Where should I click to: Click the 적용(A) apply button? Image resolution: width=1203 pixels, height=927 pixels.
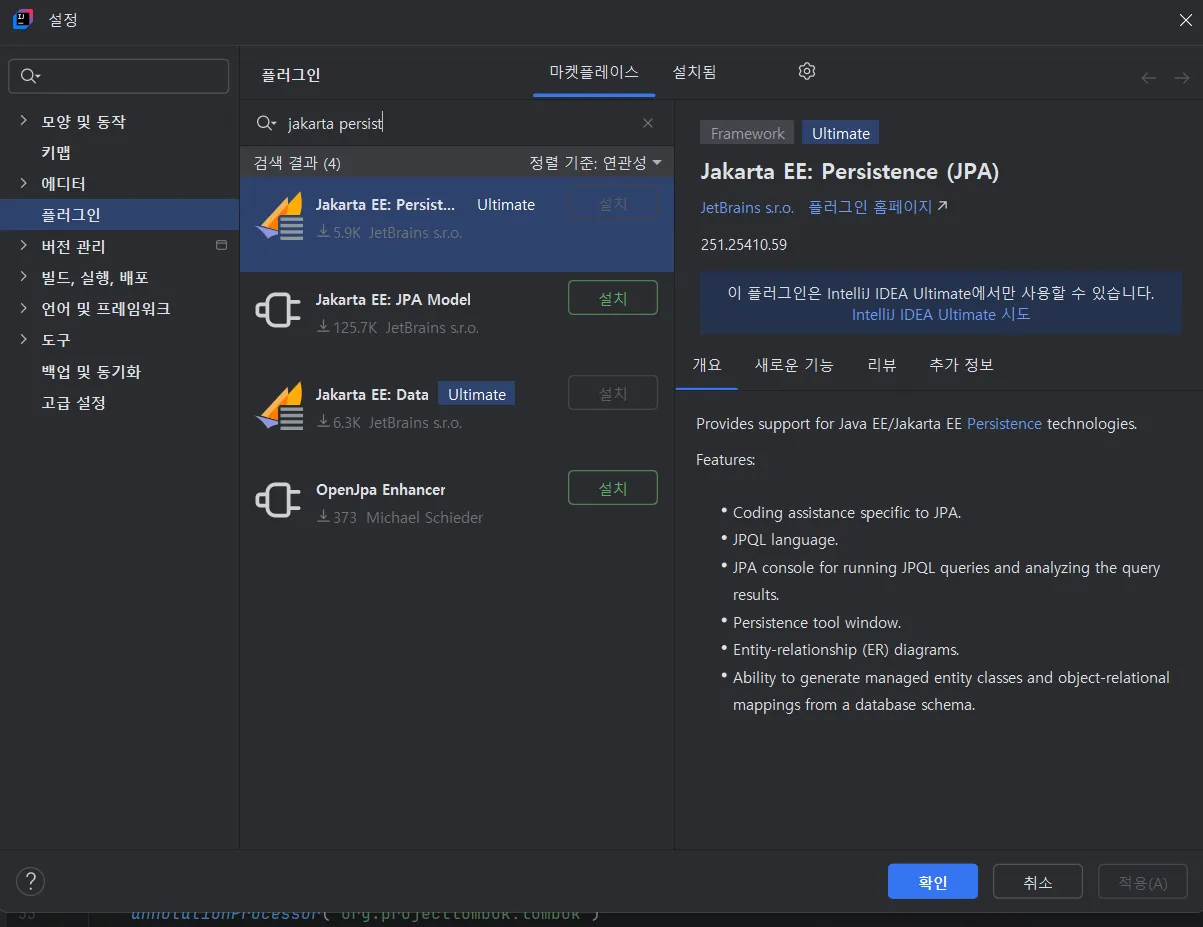click(x=1143, y=882)
